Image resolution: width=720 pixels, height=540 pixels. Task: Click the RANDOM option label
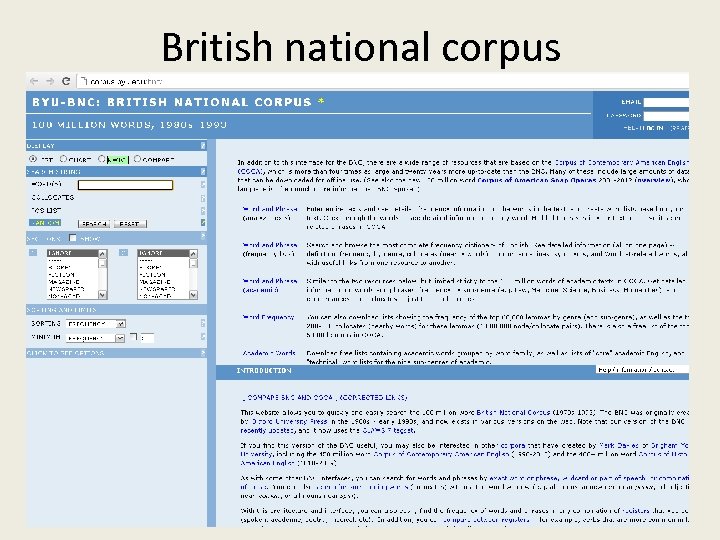pyautogui.click(x=45, y=223)
